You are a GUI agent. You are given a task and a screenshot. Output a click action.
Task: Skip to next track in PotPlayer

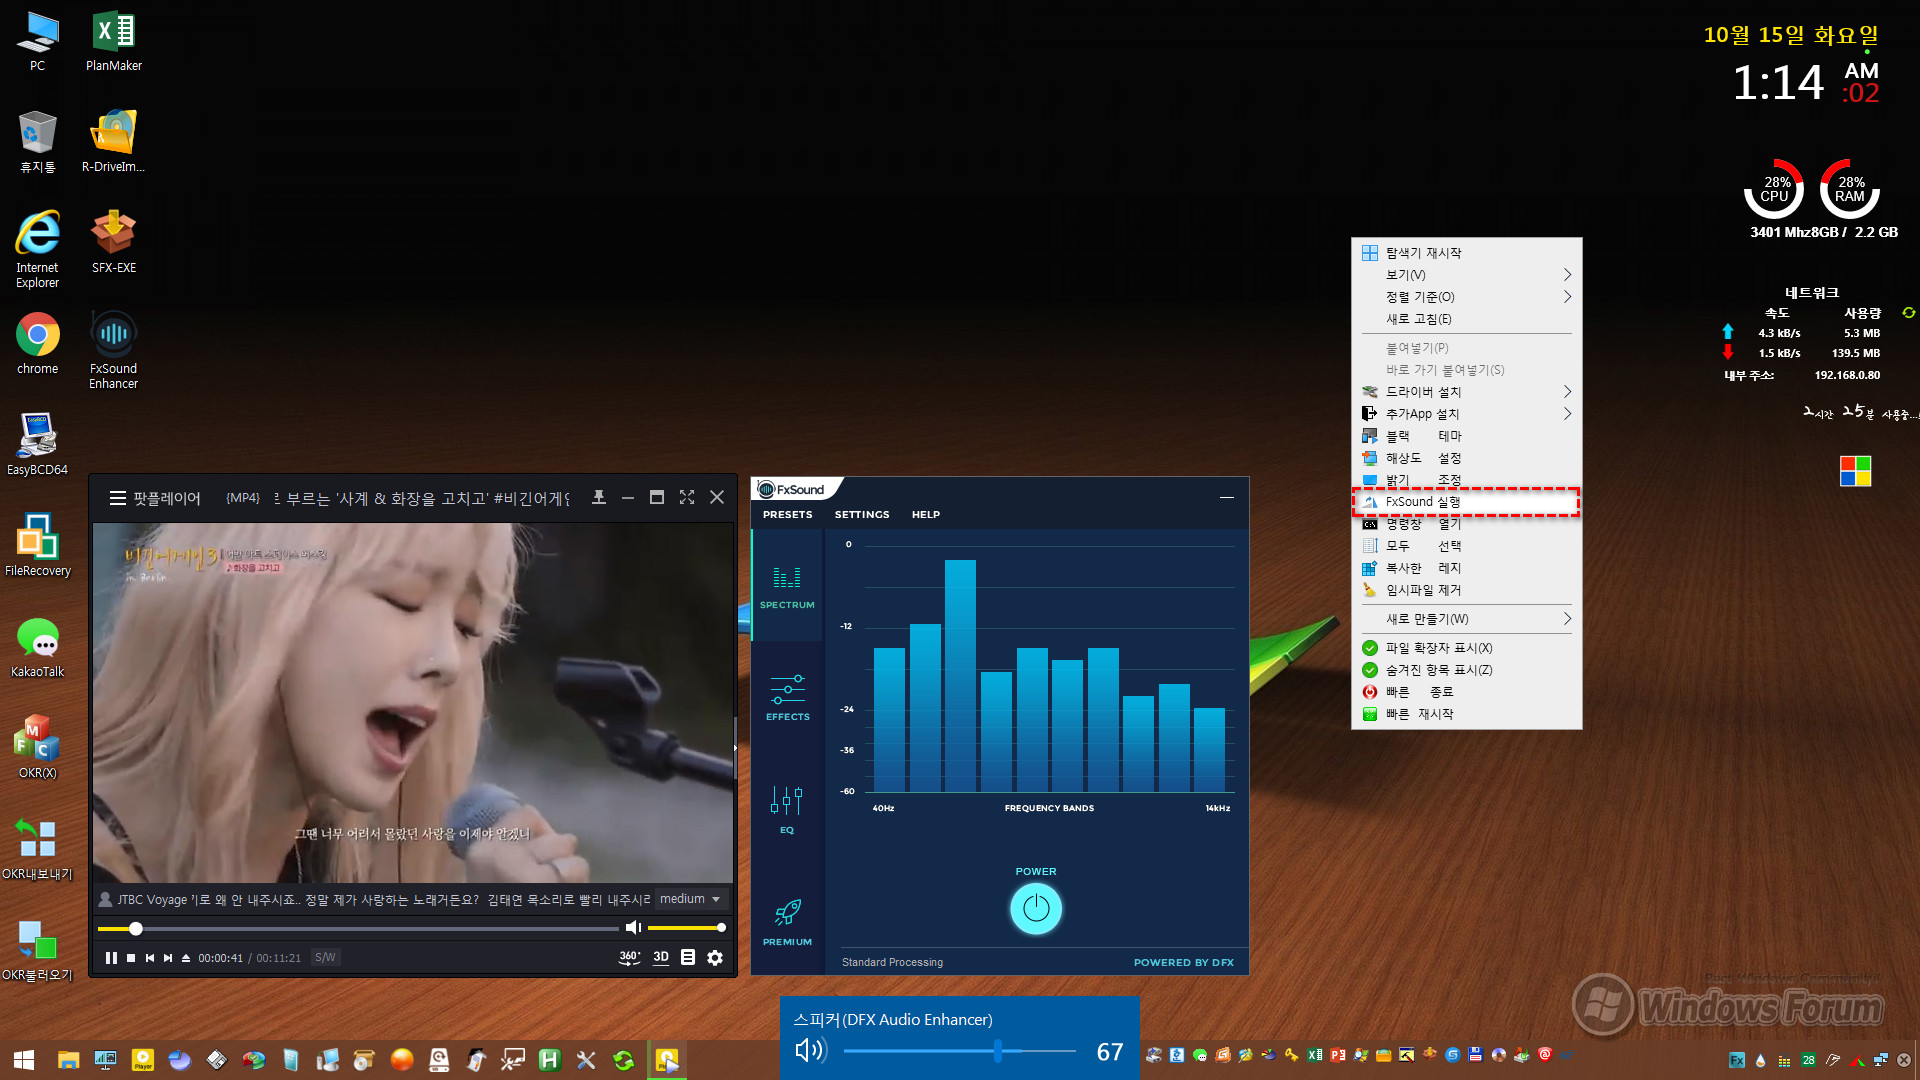pos(168,958)
